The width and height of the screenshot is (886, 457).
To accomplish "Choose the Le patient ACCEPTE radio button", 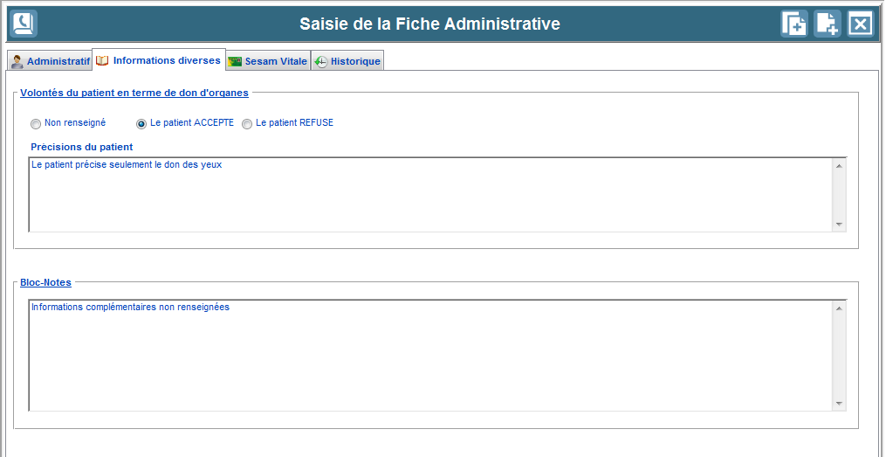I will click(x=141, y=124).
